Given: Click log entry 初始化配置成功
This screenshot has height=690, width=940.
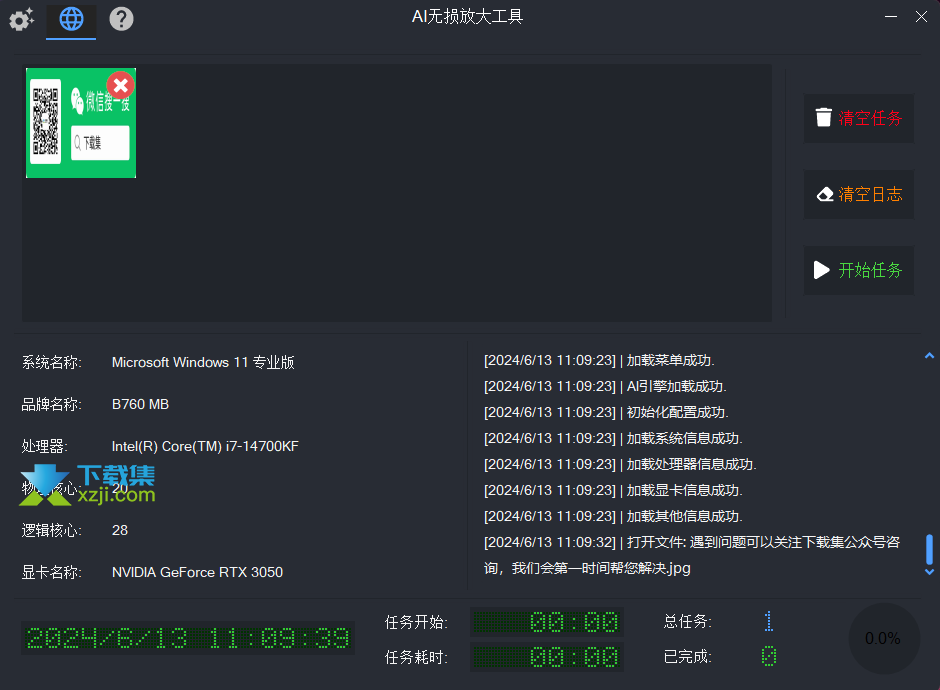Looking at the screenshot, I should click(x=607, y=412).
